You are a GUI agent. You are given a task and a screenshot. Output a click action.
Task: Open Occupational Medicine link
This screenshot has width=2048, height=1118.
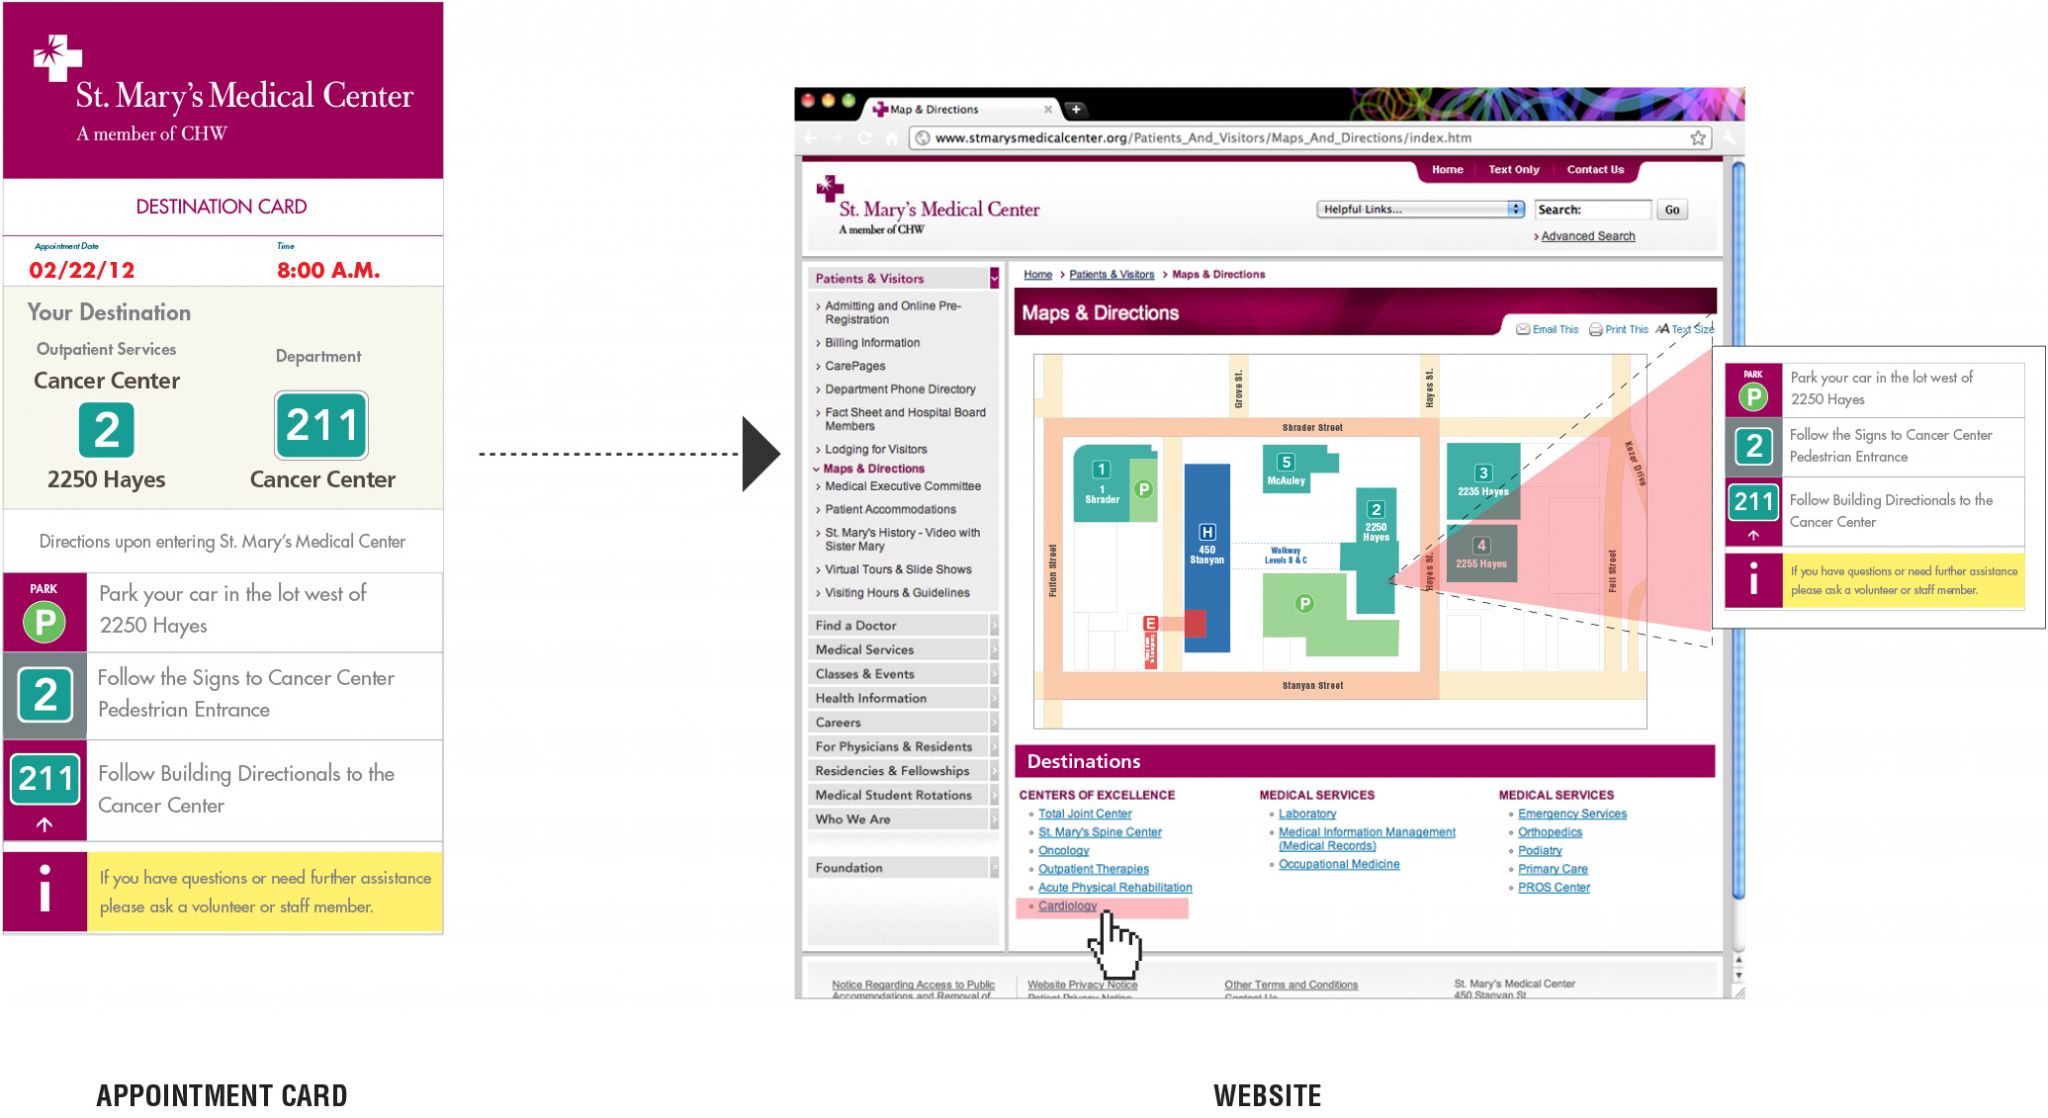point(1339,865)
